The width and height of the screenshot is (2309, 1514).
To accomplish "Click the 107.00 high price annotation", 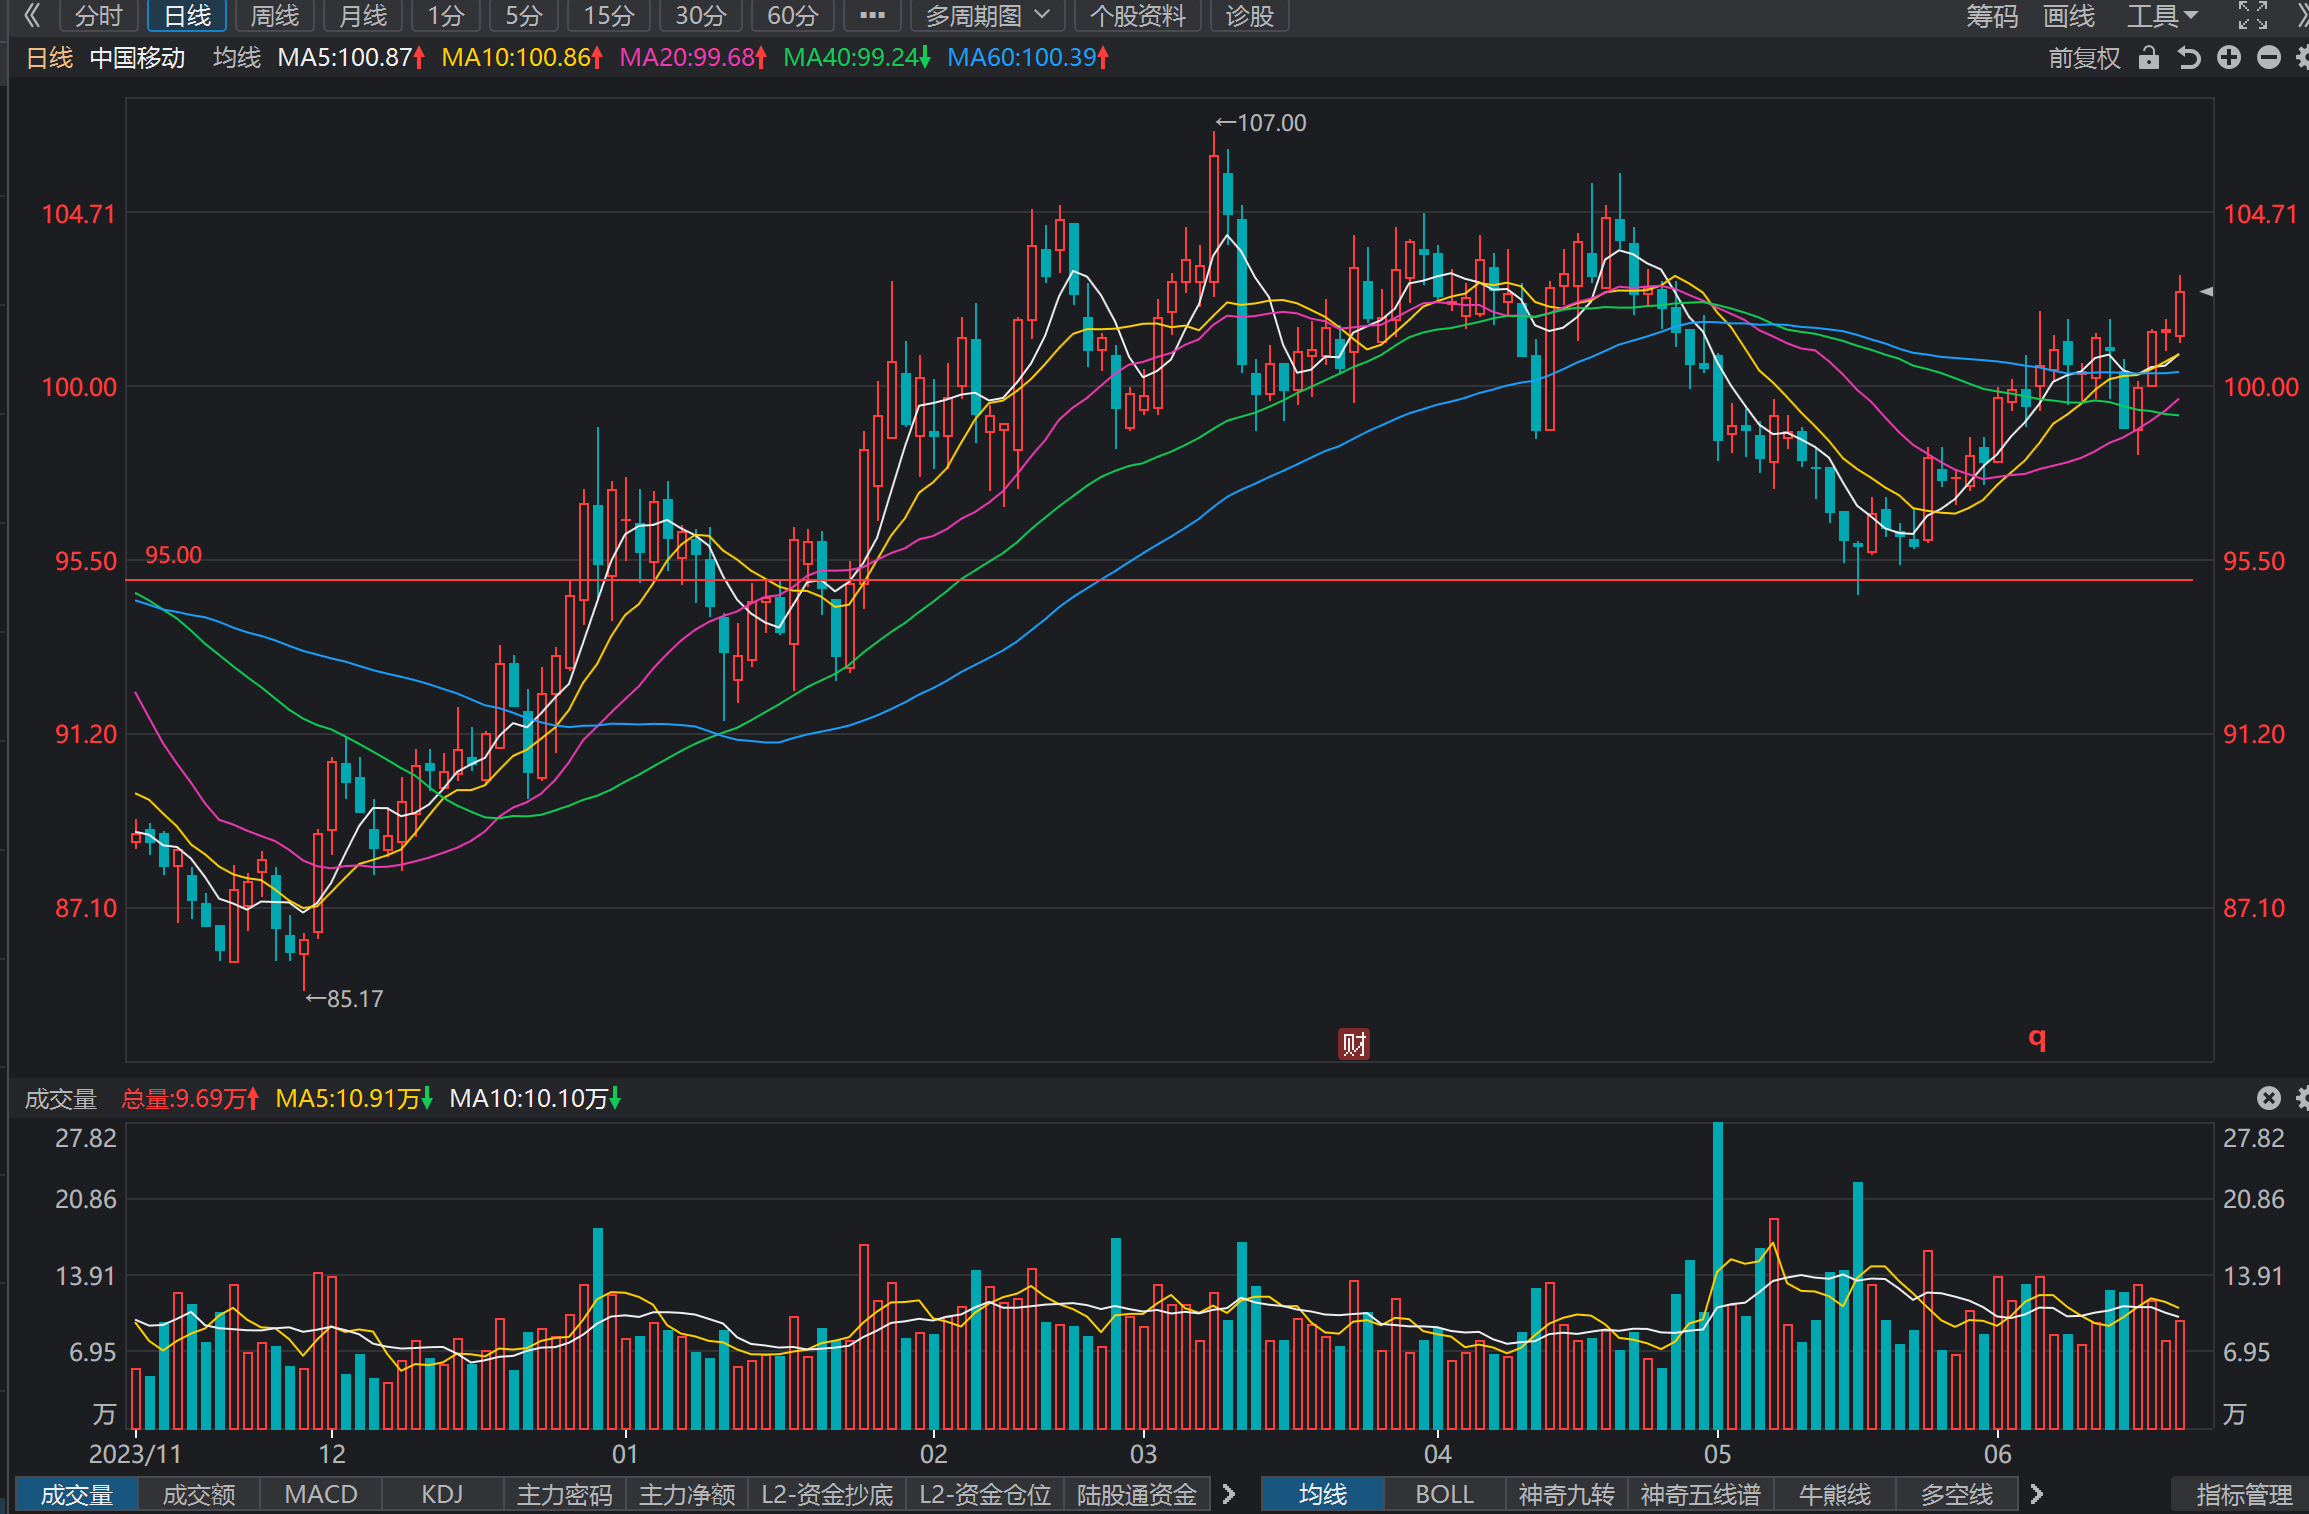I will point(1261,123).
